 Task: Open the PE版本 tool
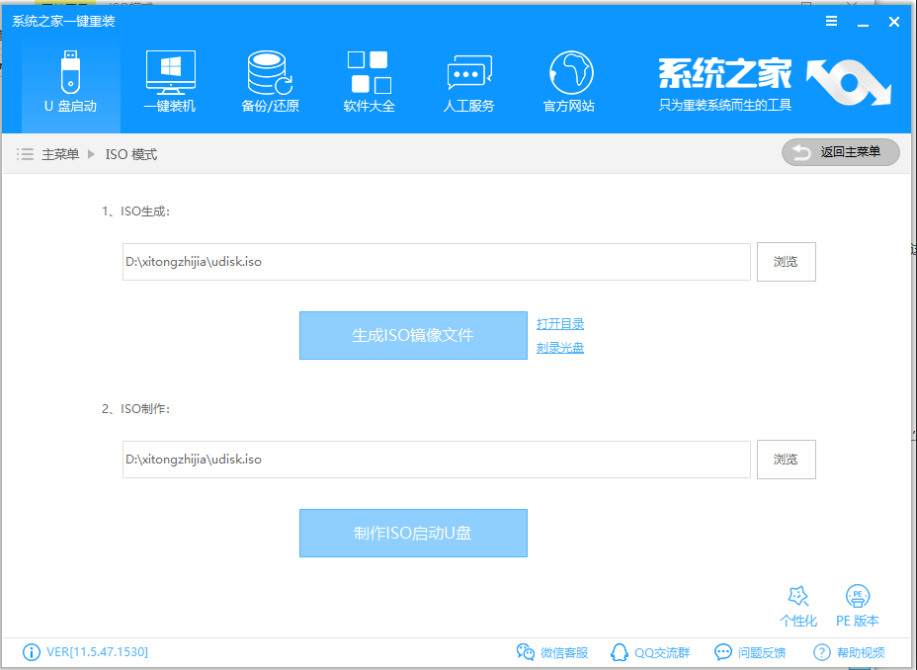click(857, 605)
